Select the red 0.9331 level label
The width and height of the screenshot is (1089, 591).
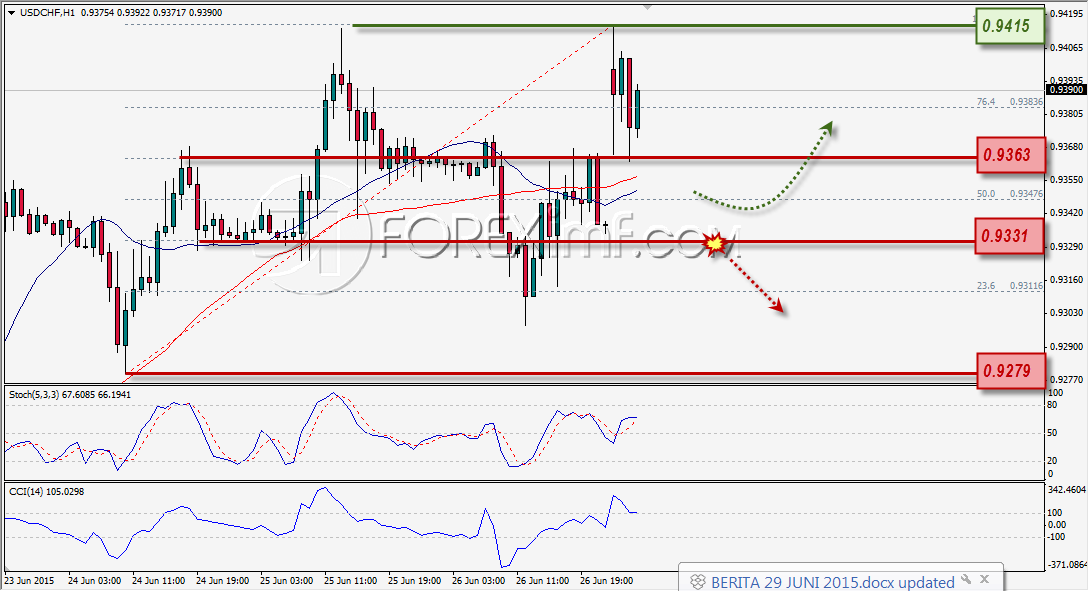pyautogui.click(x=1010, y=236)
